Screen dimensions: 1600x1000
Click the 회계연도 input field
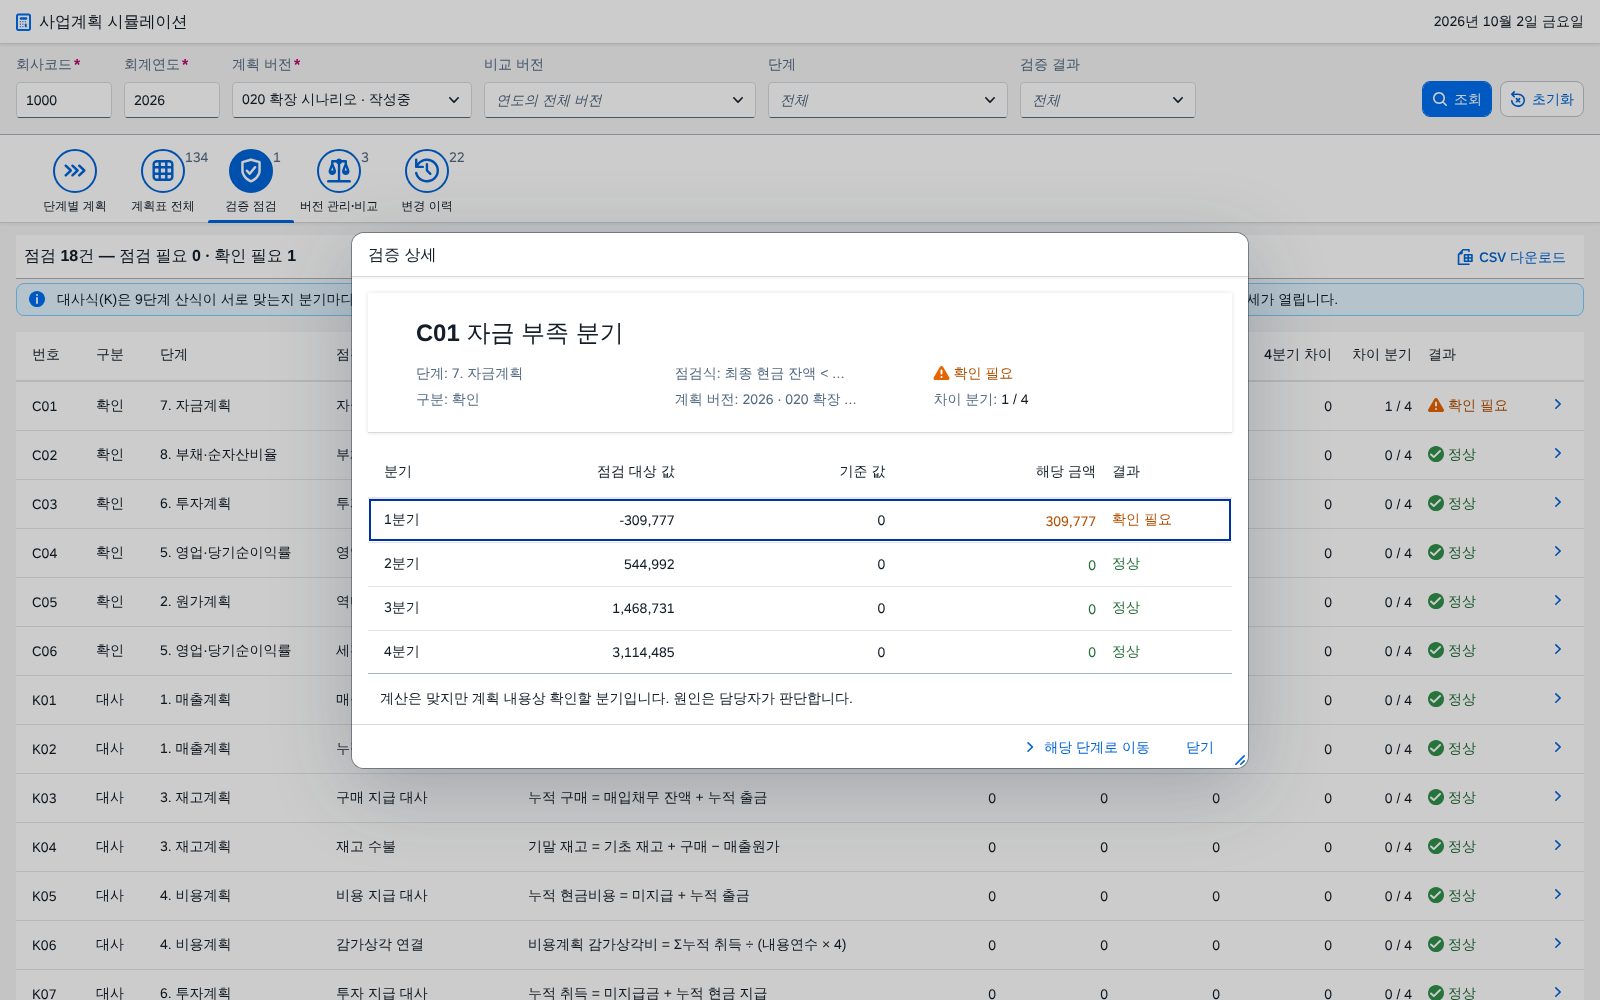pyautogui.click(x=172, y=100)
